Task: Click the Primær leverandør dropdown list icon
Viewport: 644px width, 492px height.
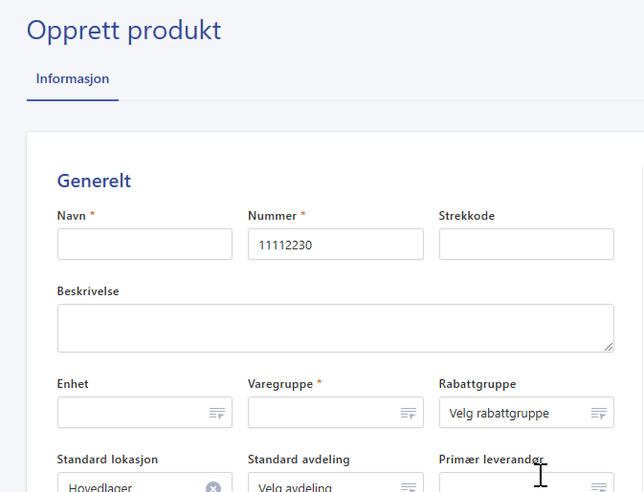Action: [598, 486]
